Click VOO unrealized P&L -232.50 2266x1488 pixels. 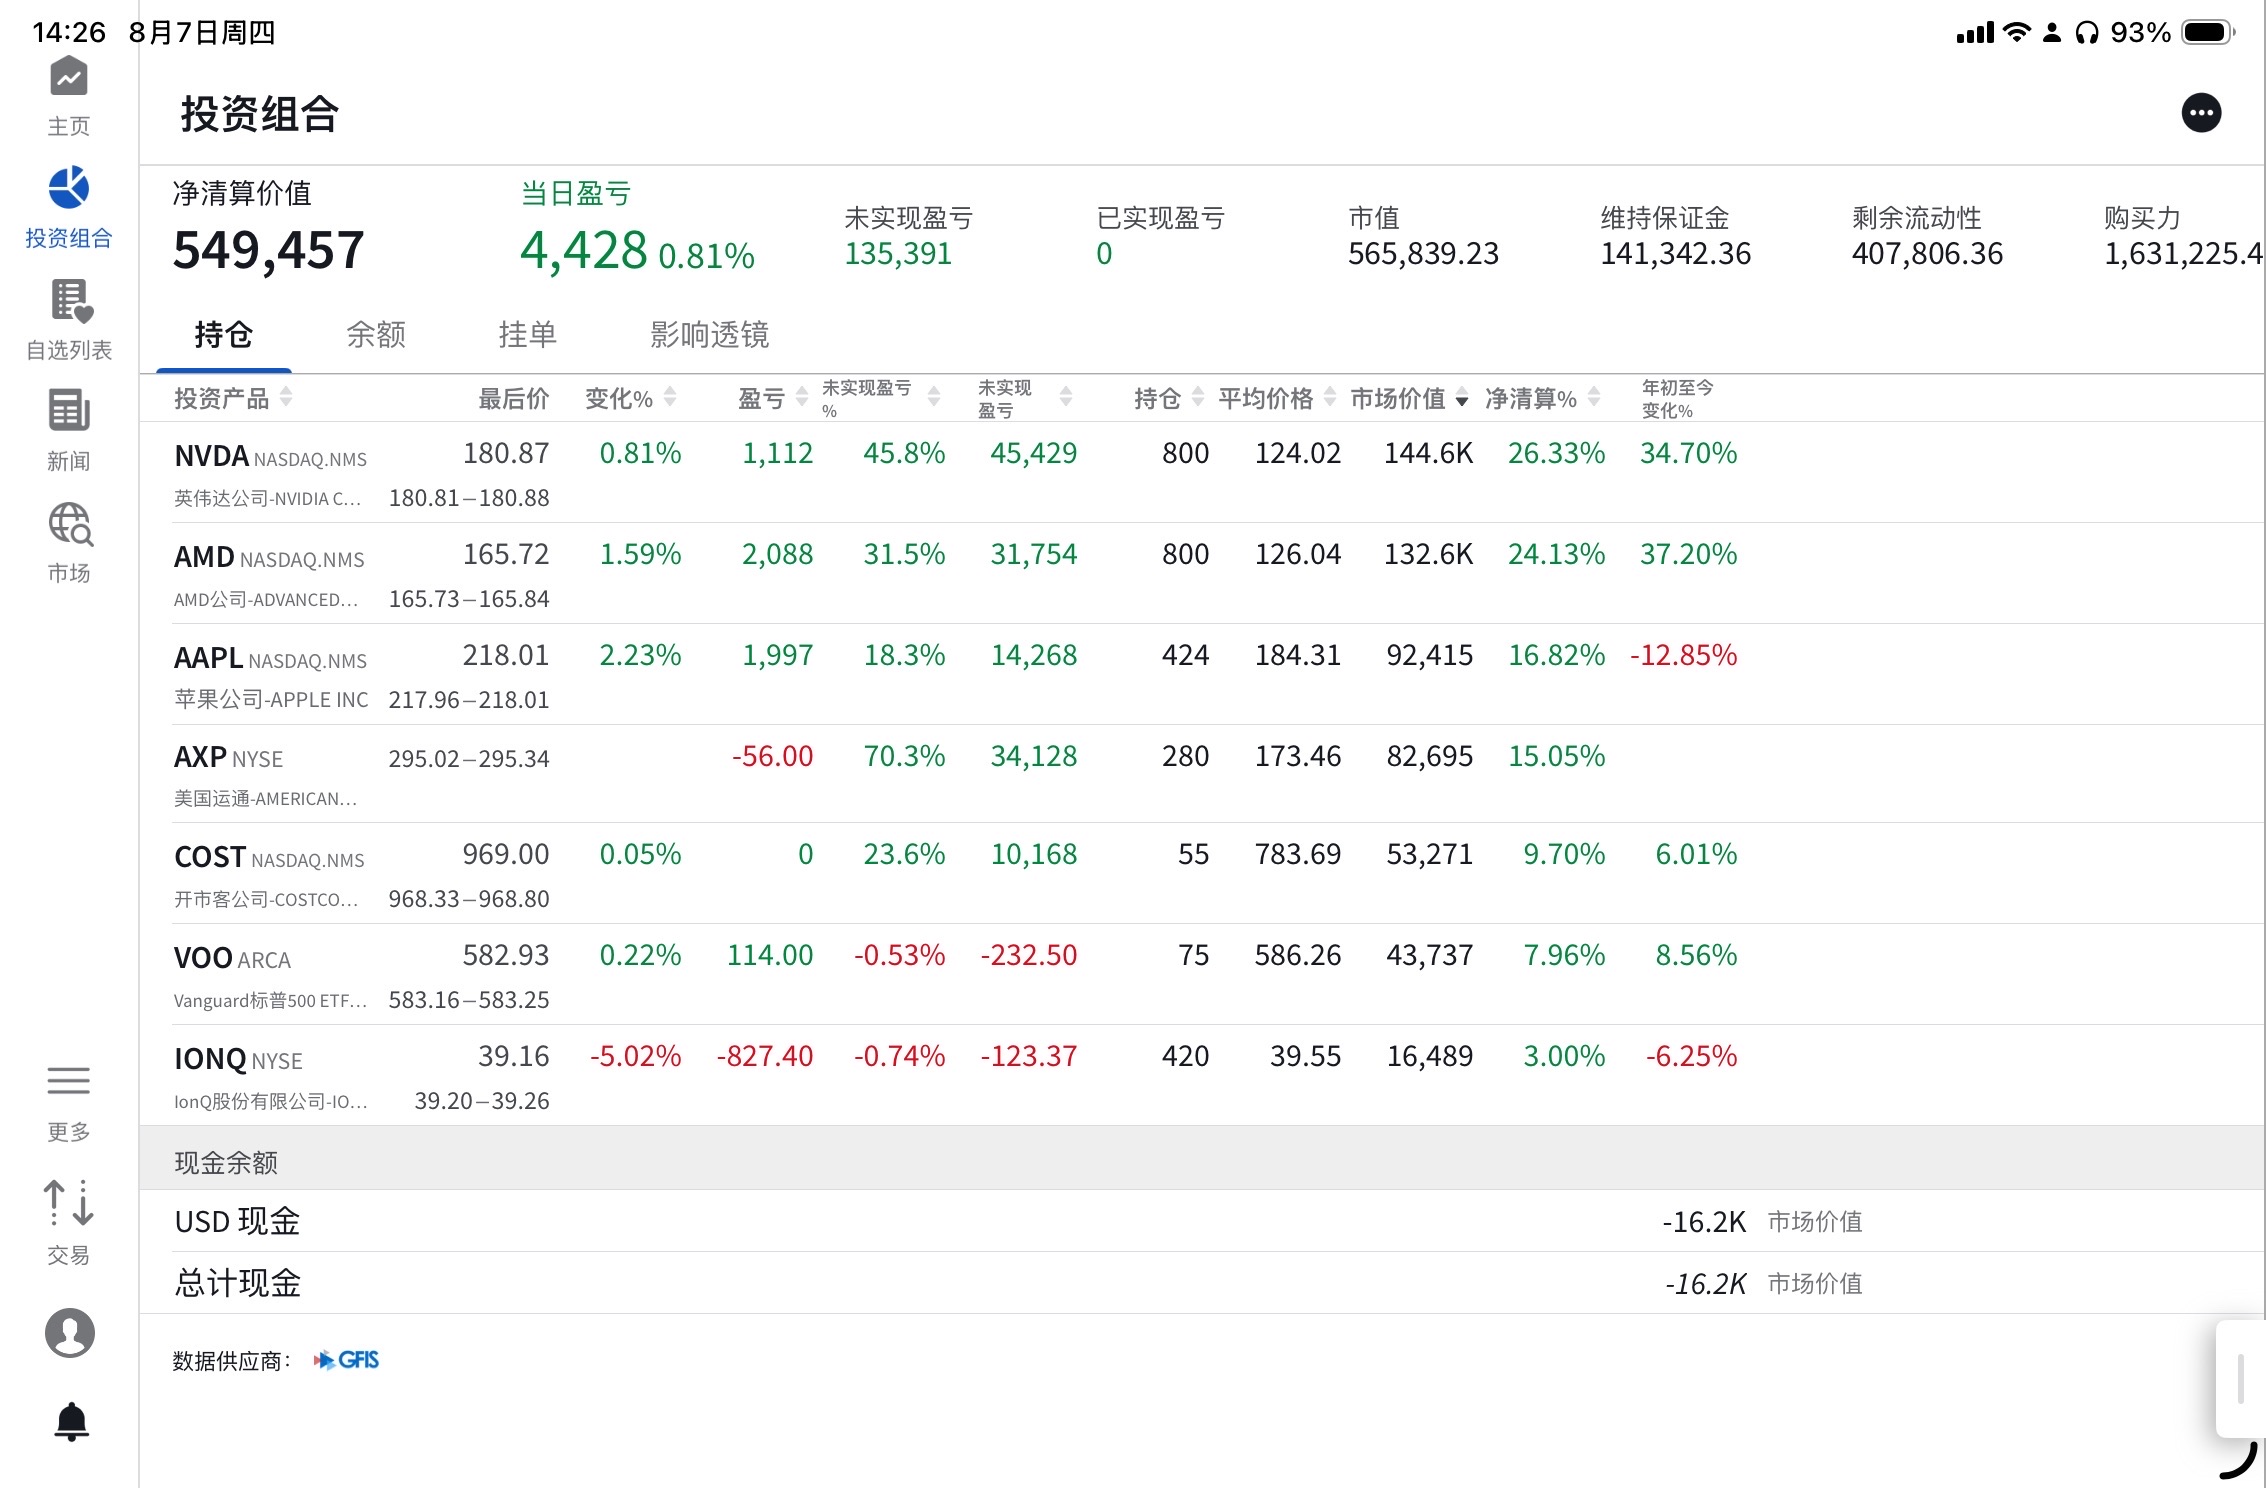[x=1029, y=956]
